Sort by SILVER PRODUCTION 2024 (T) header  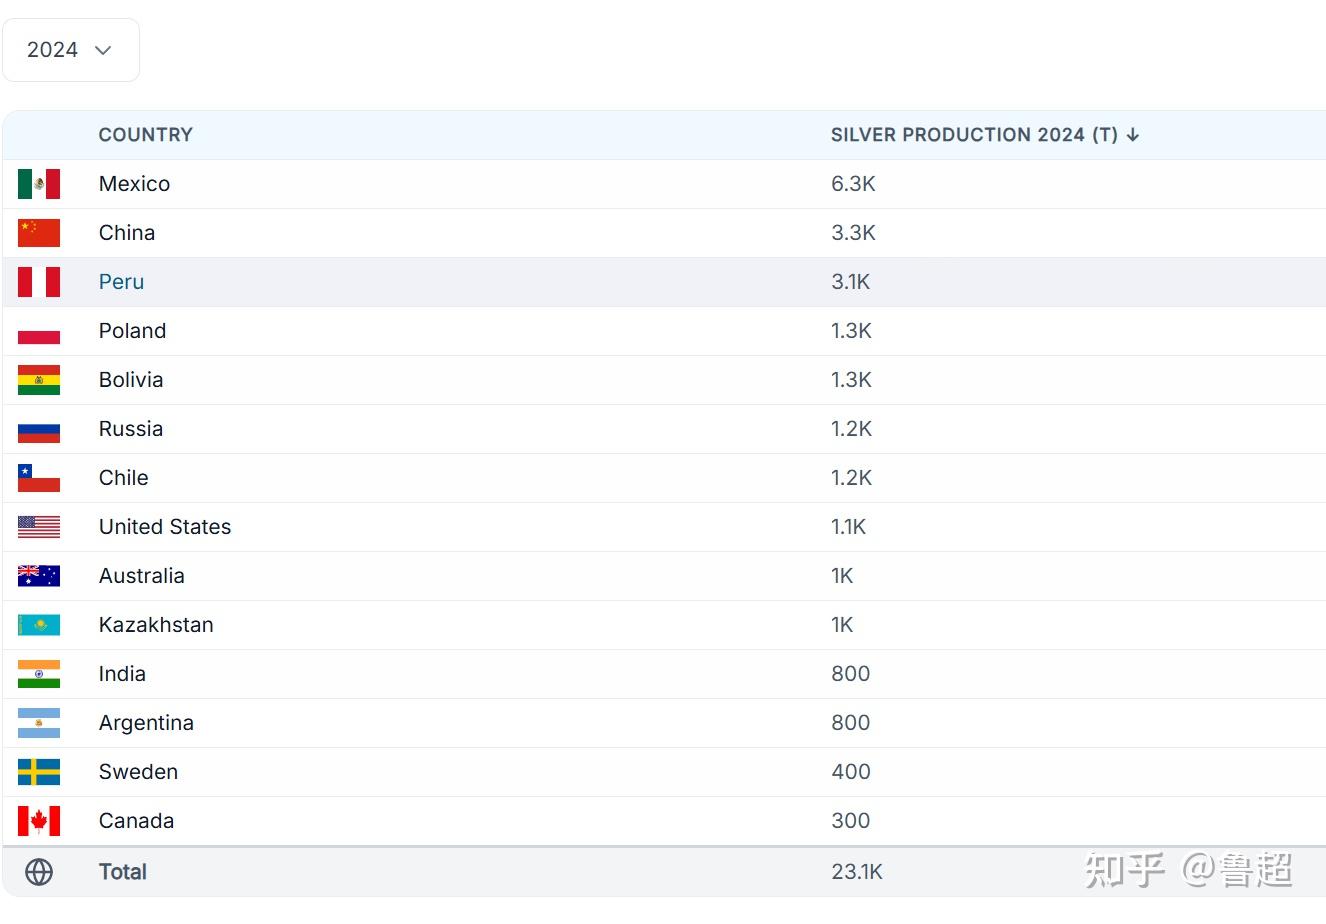pyautogui.click(x=973, y=135)
